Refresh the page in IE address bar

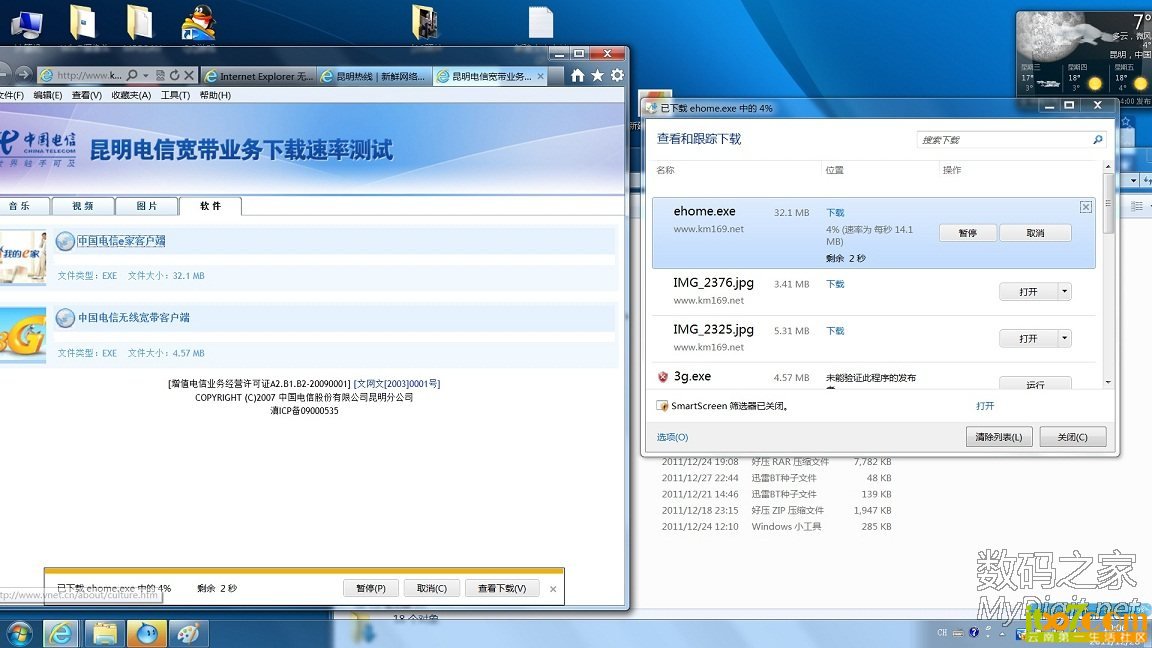(x=174, y=75)
